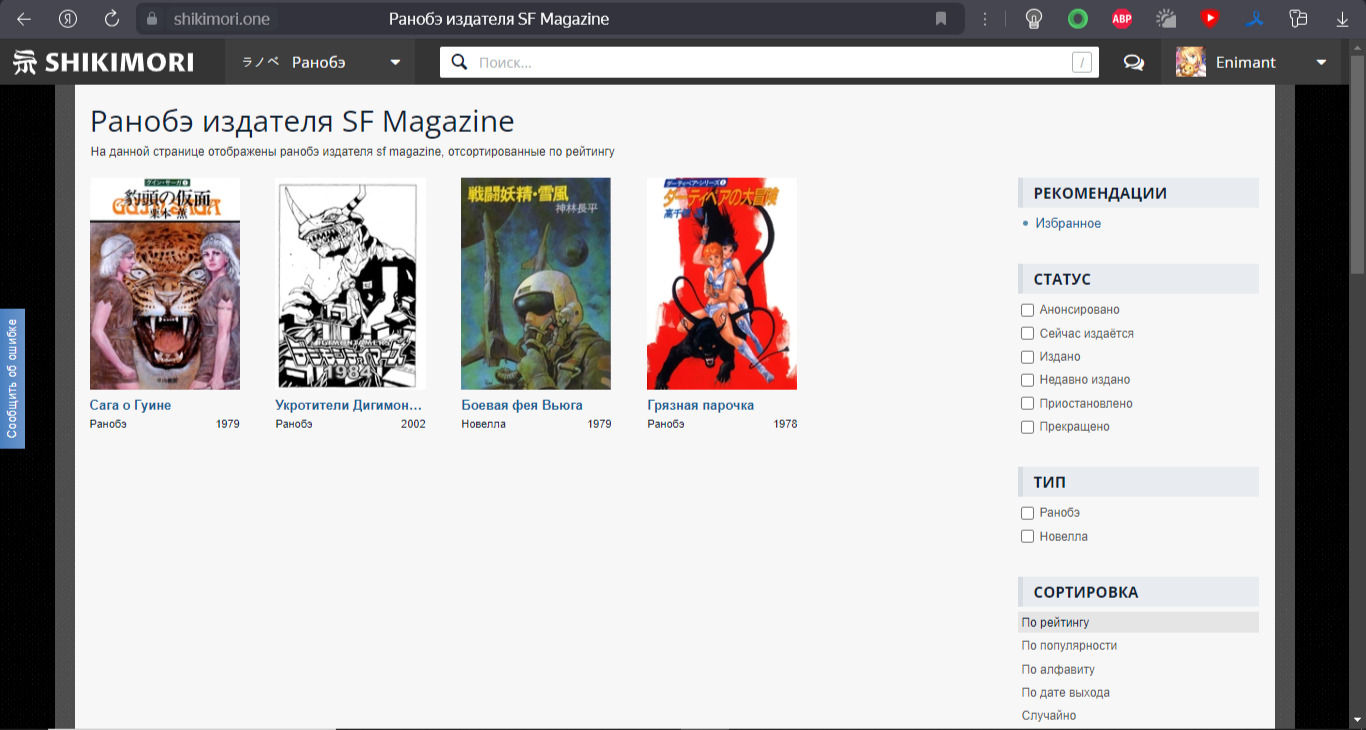Screen dimensions: 1366x730
Task: Check the Издано status filter
Action: tap(1027, 357)
